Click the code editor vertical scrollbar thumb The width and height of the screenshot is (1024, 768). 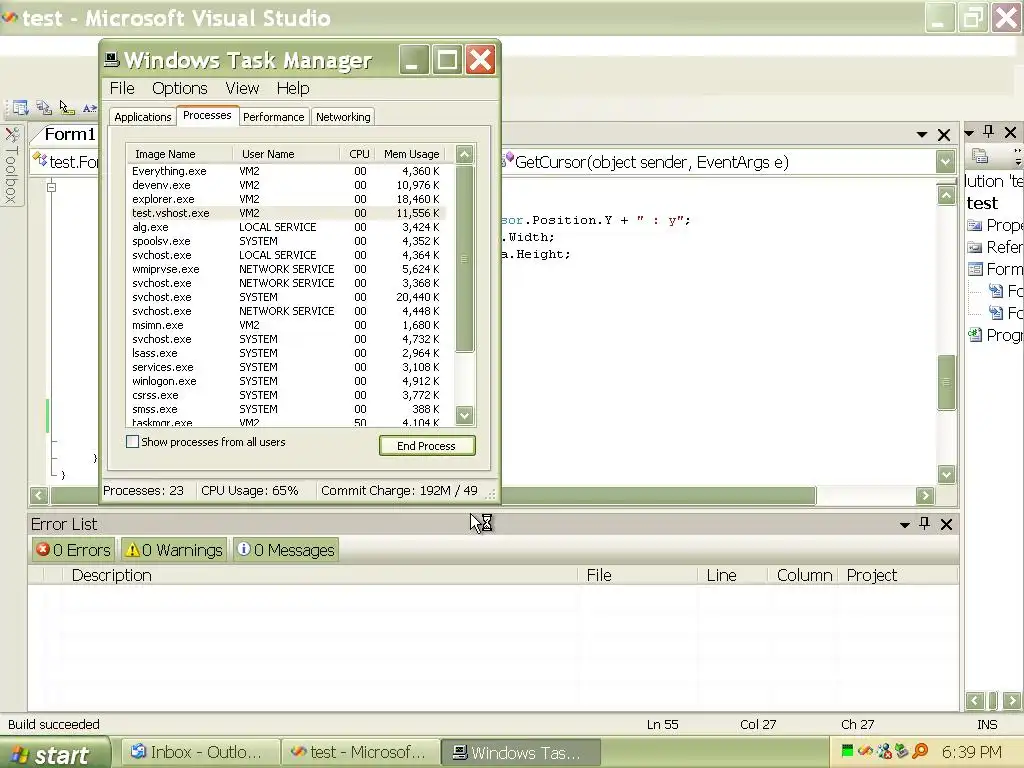coord(946,382)
